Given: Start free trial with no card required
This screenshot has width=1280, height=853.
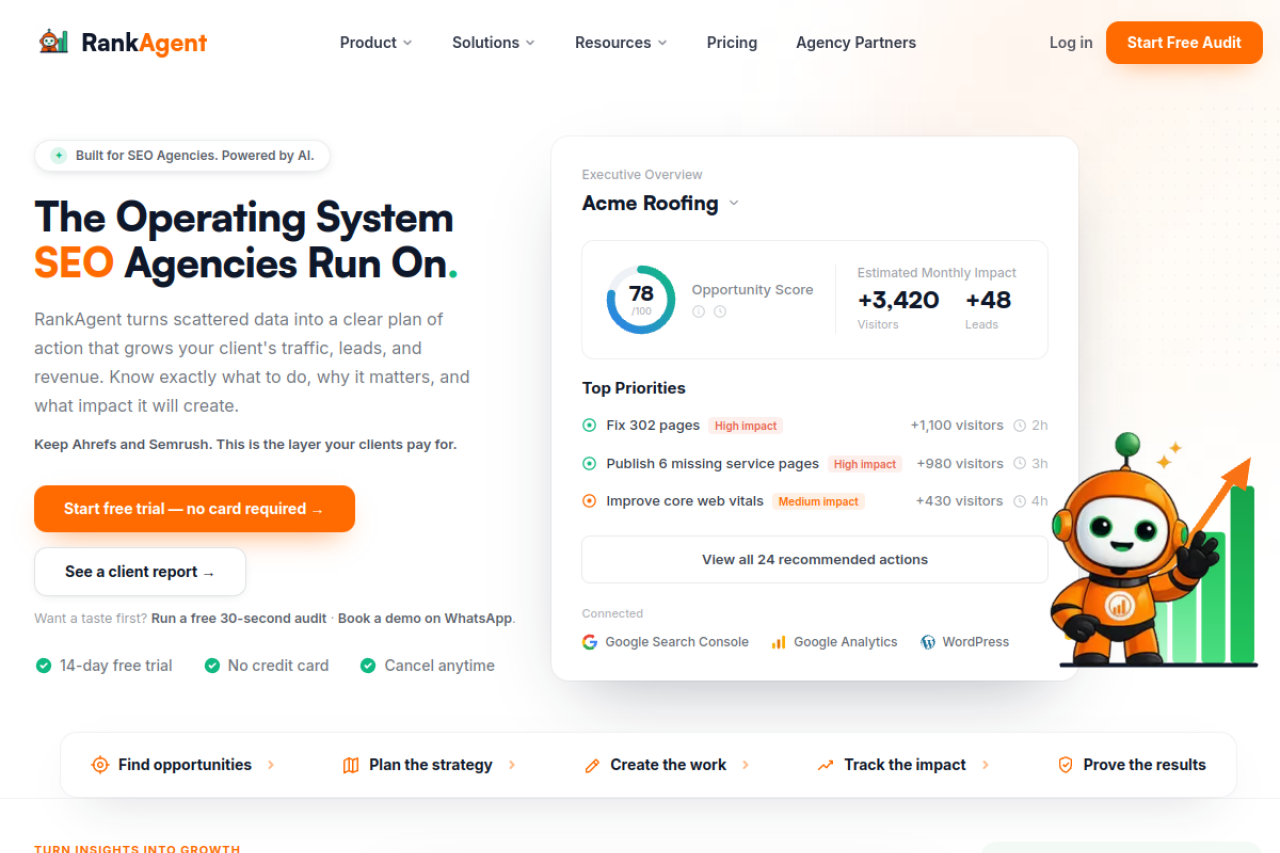Looking at the screenshot, I should 194,509.
